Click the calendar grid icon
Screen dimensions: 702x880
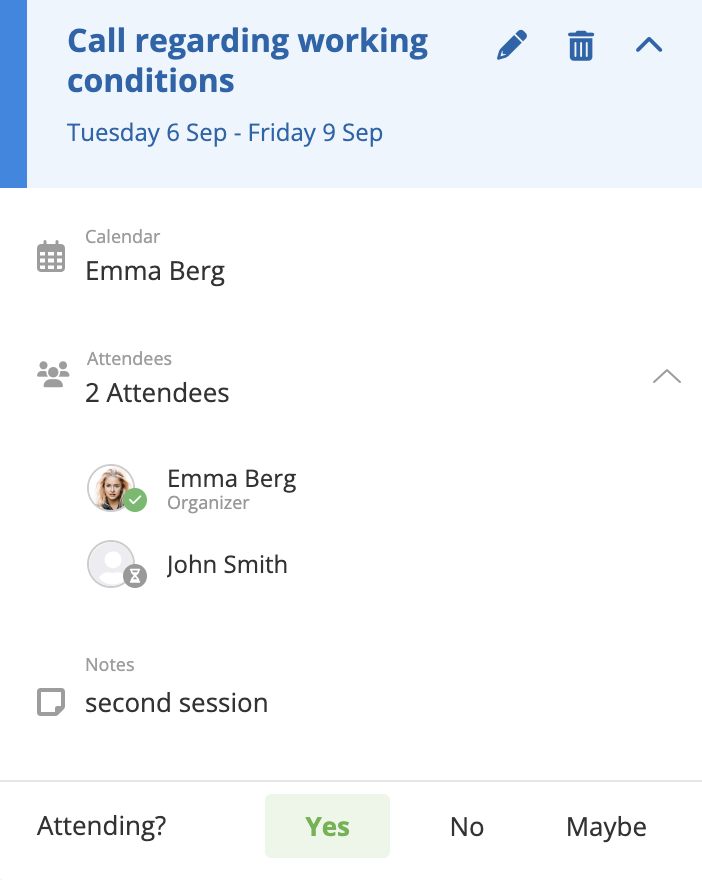coord(51,257)
